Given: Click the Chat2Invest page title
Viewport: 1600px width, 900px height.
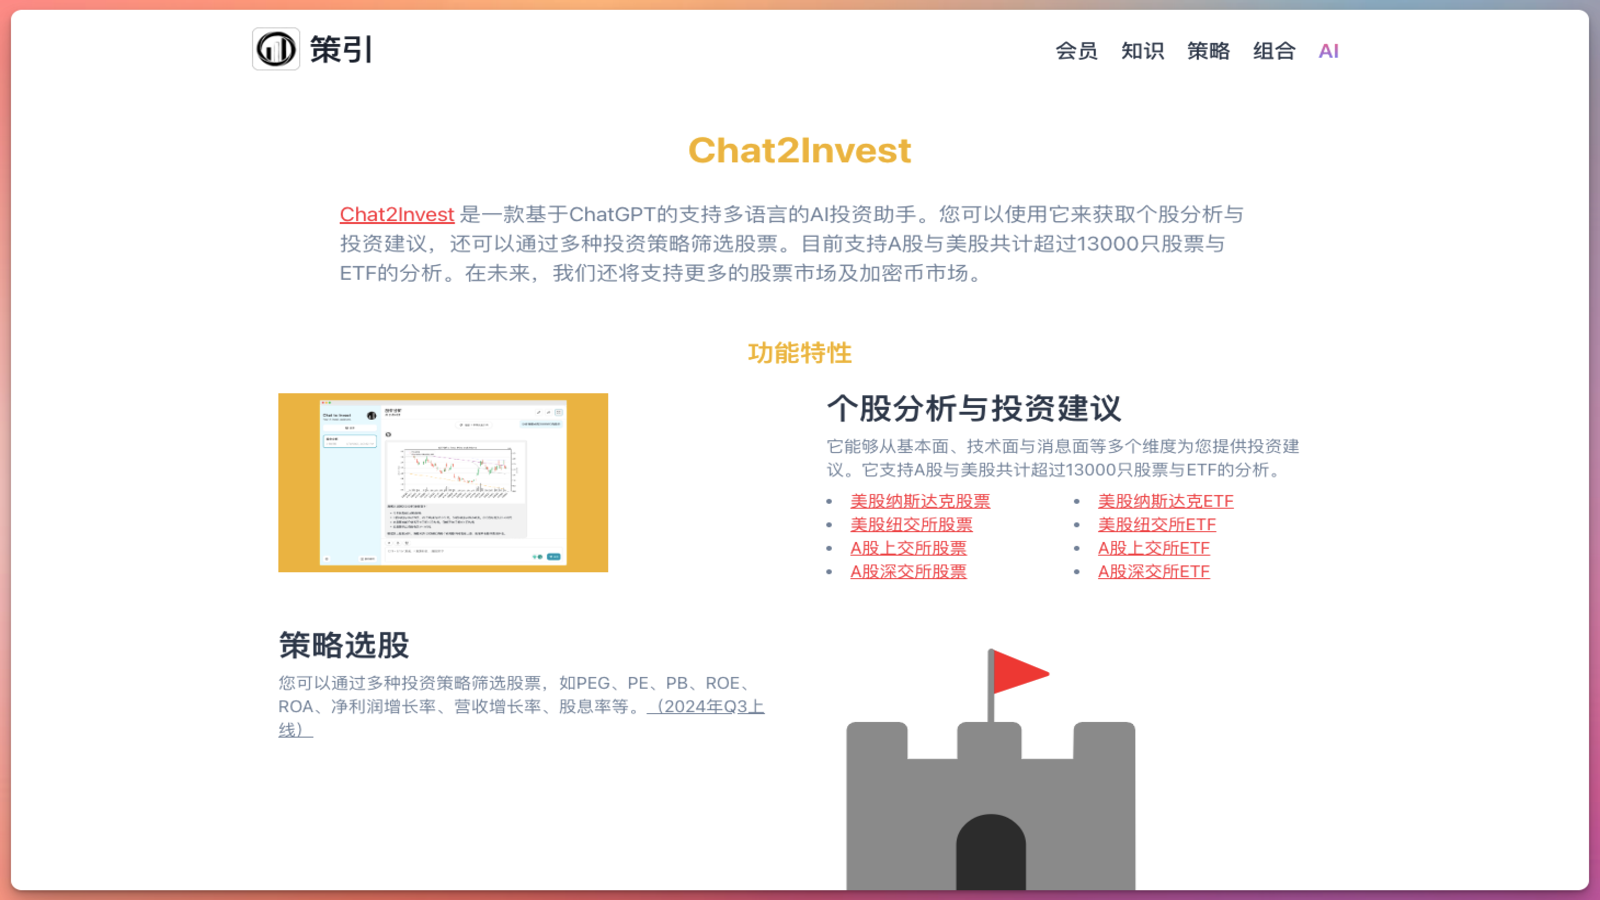Looking at the screenshot, I should tap(800, 150).
